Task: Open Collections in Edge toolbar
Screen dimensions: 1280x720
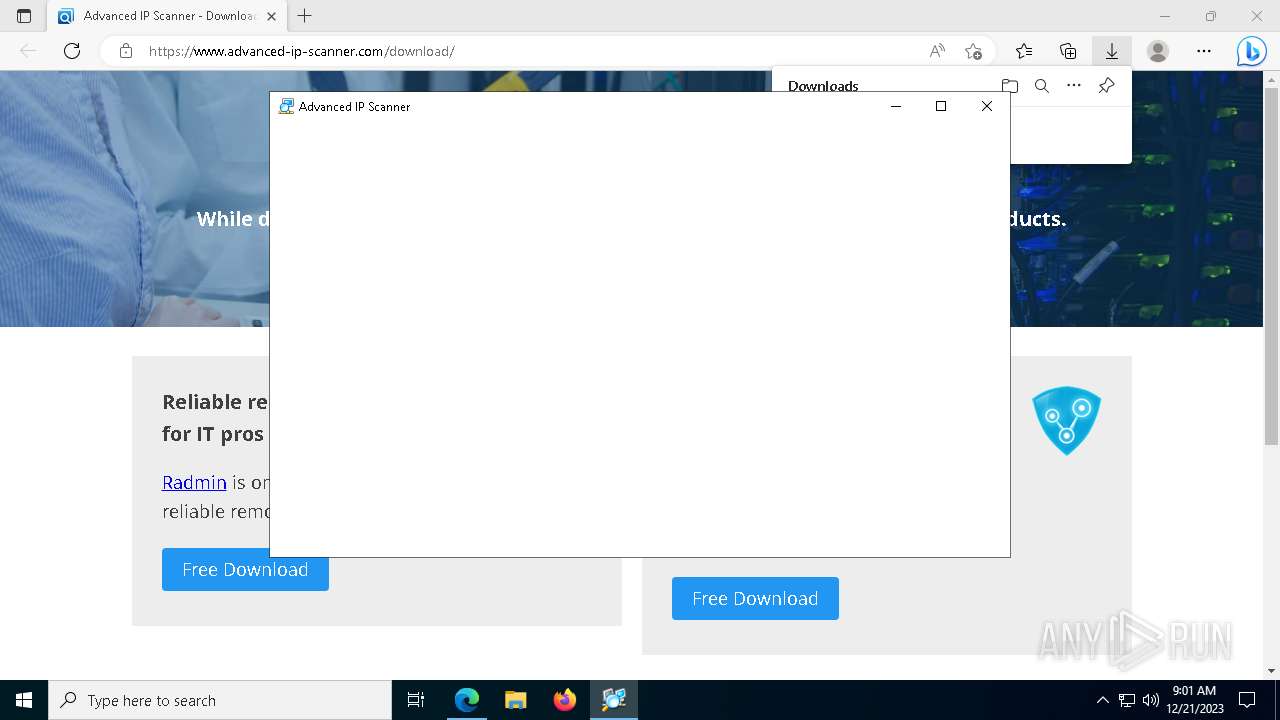Action: (1068, 51)
